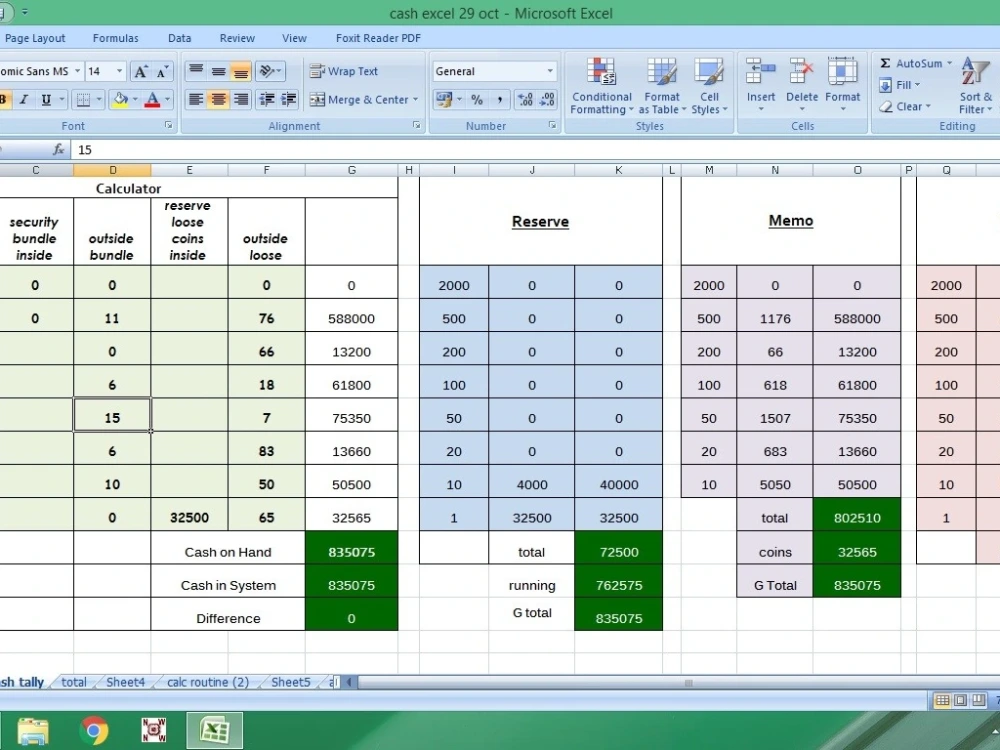The image size is (1000, 750).
Task: Click the Font Color red A
Action: click(152, 99)
